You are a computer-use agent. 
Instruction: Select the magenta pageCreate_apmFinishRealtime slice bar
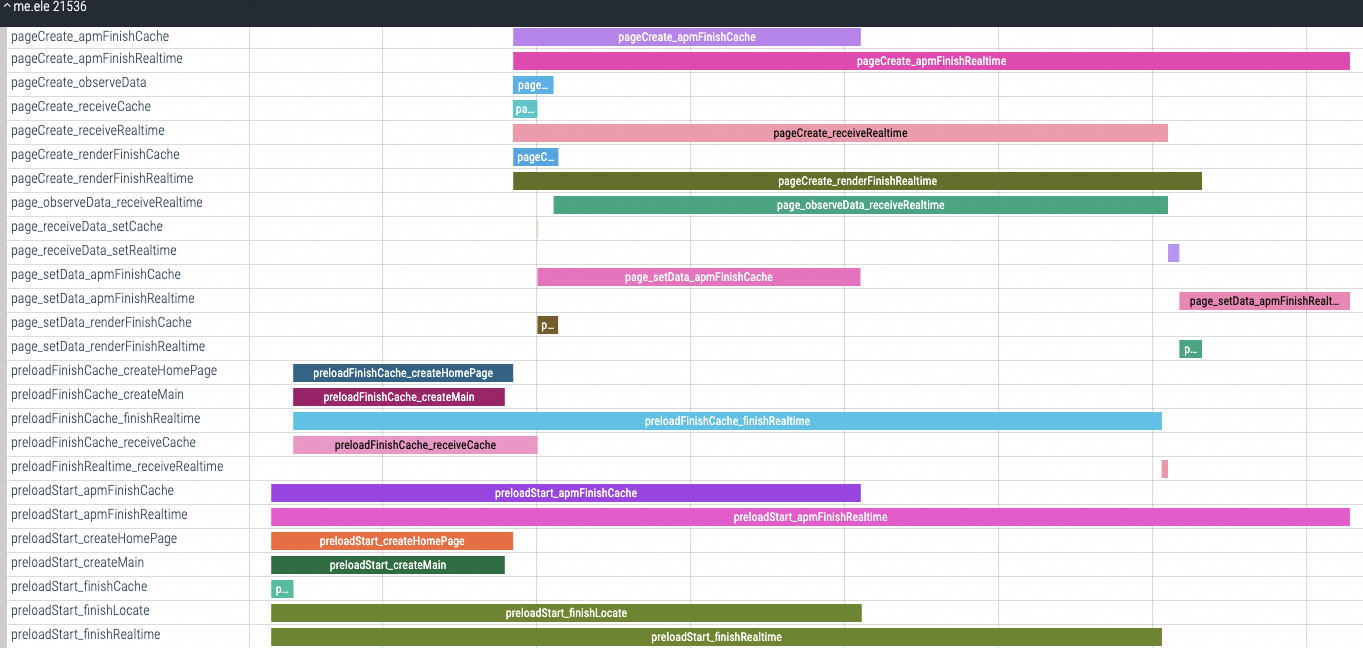(x=930, y=61)
